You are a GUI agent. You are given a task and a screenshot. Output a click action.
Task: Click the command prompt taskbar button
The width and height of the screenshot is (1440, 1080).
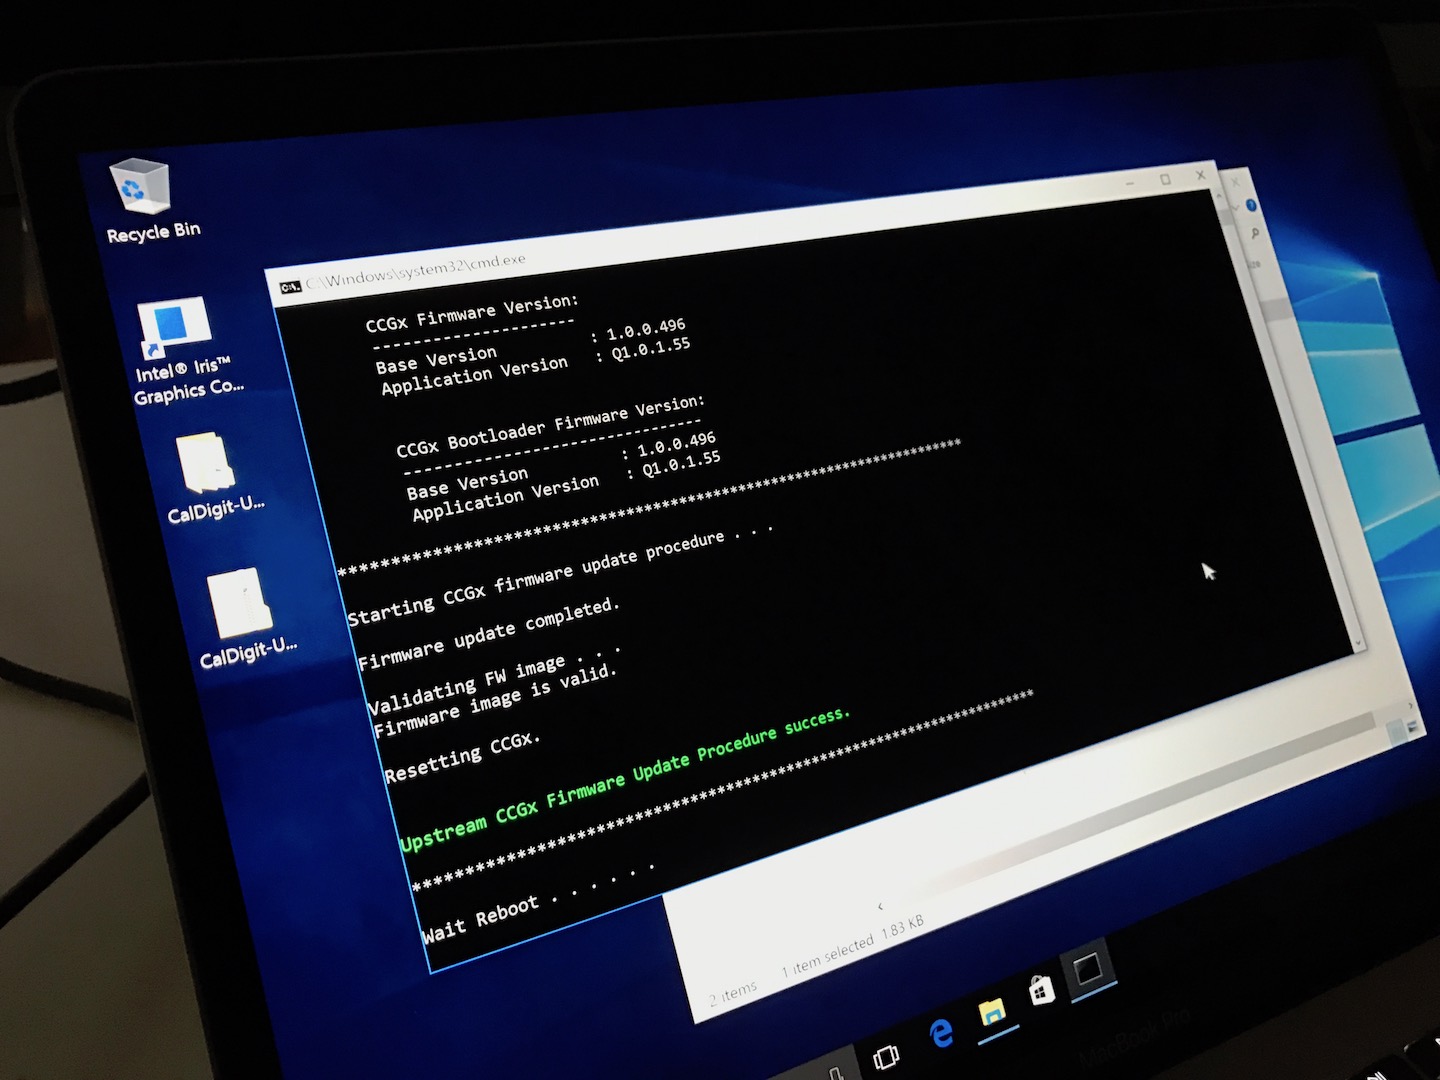coord(1087,969)
